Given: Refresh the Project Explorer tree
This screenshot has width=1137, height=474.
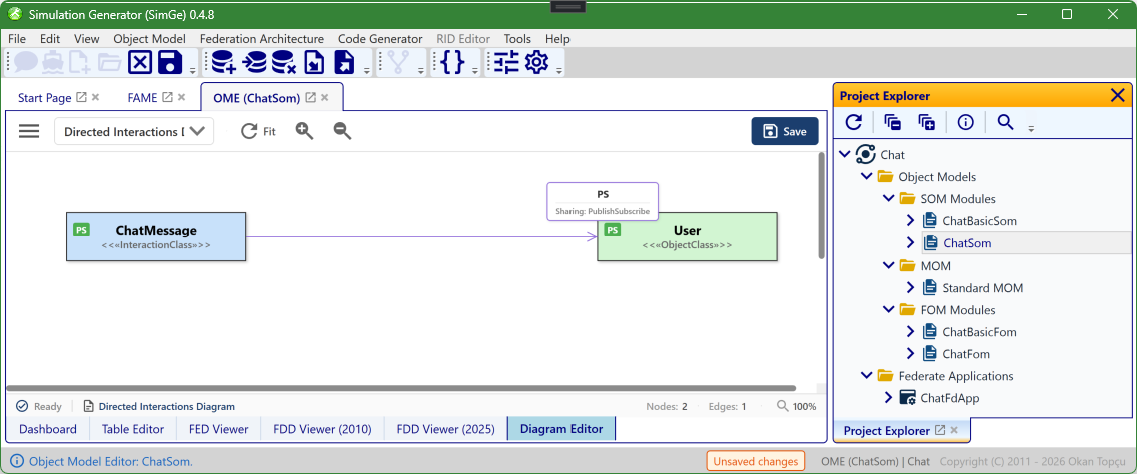Looking at the screenshot, I should click(854, 122).
